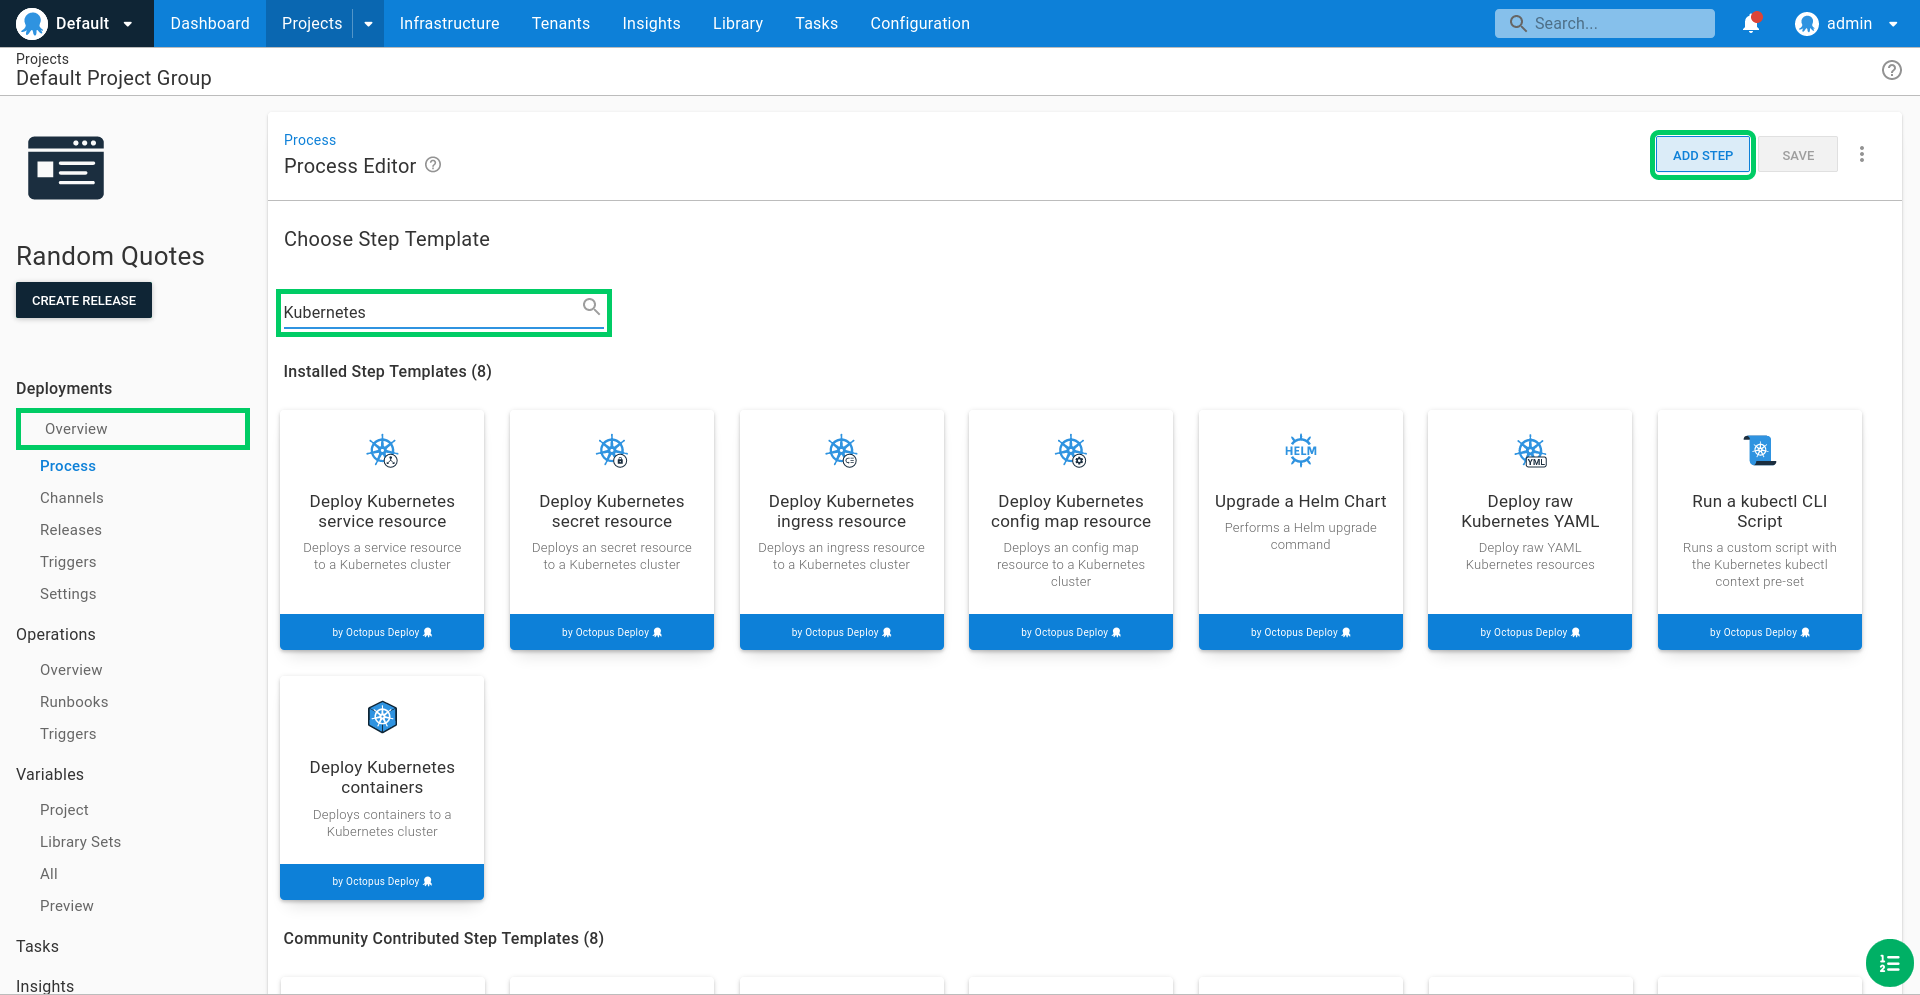Open the Library menu
This screenshot has height=995, width=1920.
[x=738, y=23]
